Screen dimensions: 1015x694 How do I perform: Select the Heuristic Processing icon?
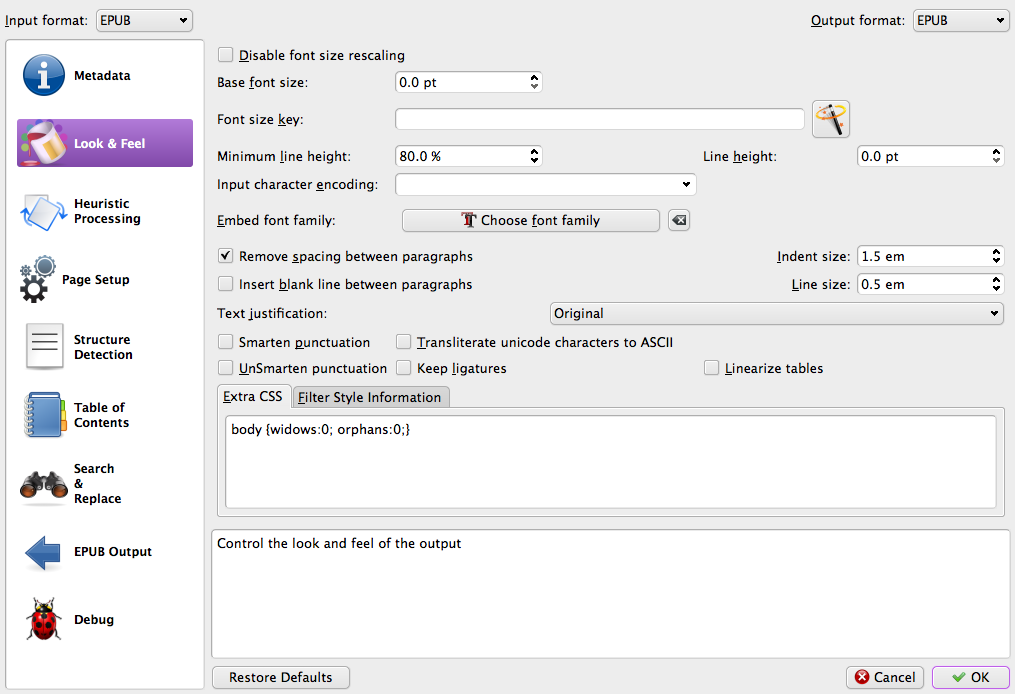point(43,211)
